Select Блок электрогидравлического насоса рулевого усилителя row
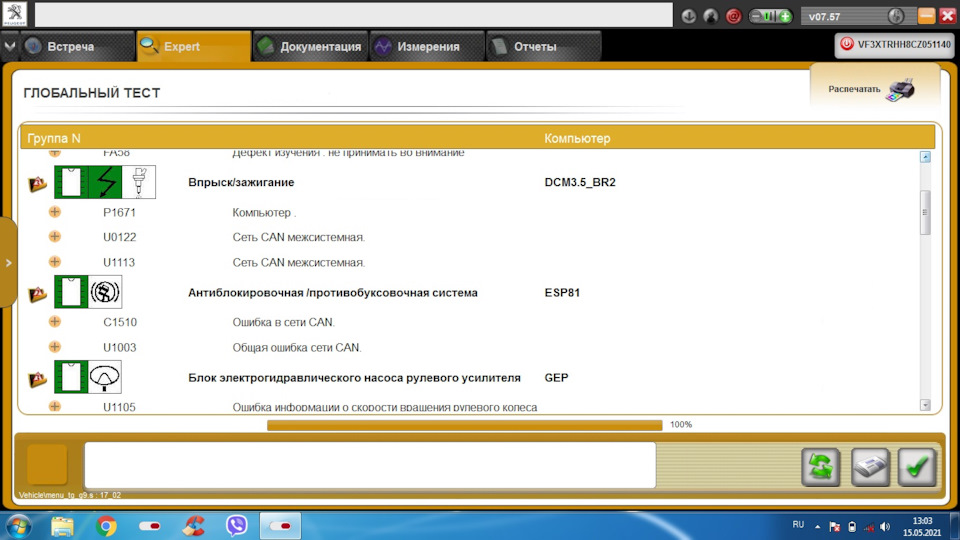The width and height of the screenshot is (960, 540). pyautogui.click(x=354, y=378)
